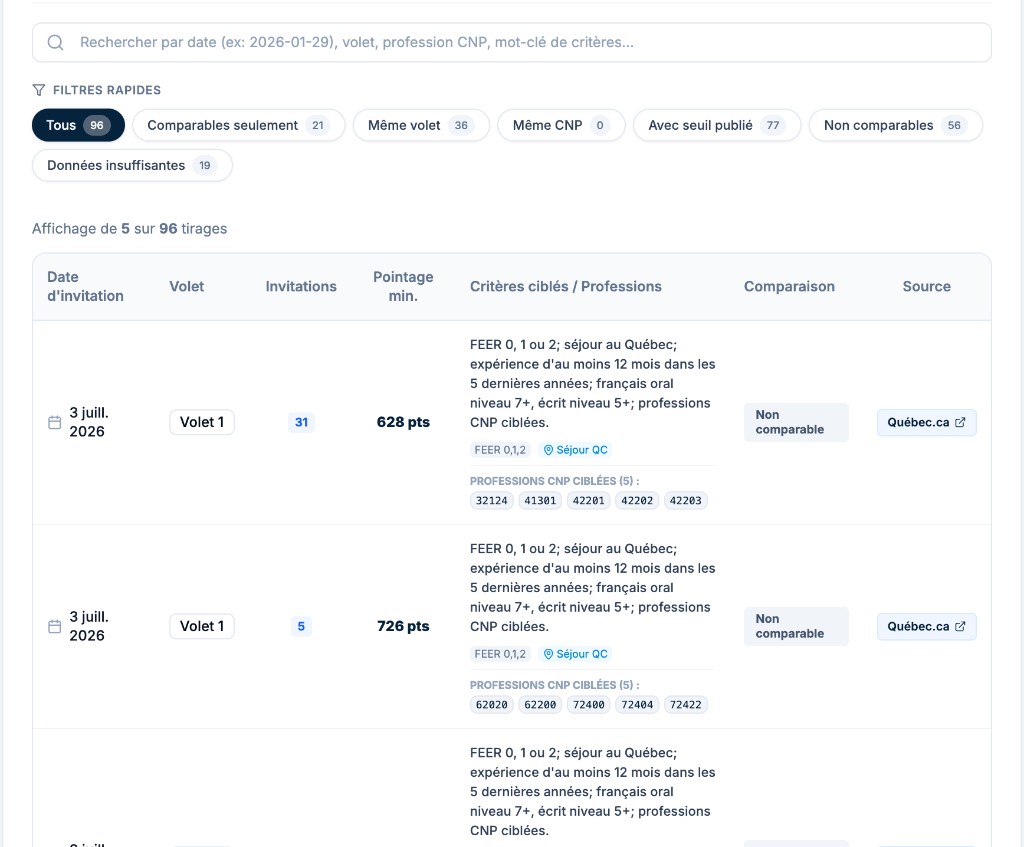Apply the Même volet filter

pos(421,125)
